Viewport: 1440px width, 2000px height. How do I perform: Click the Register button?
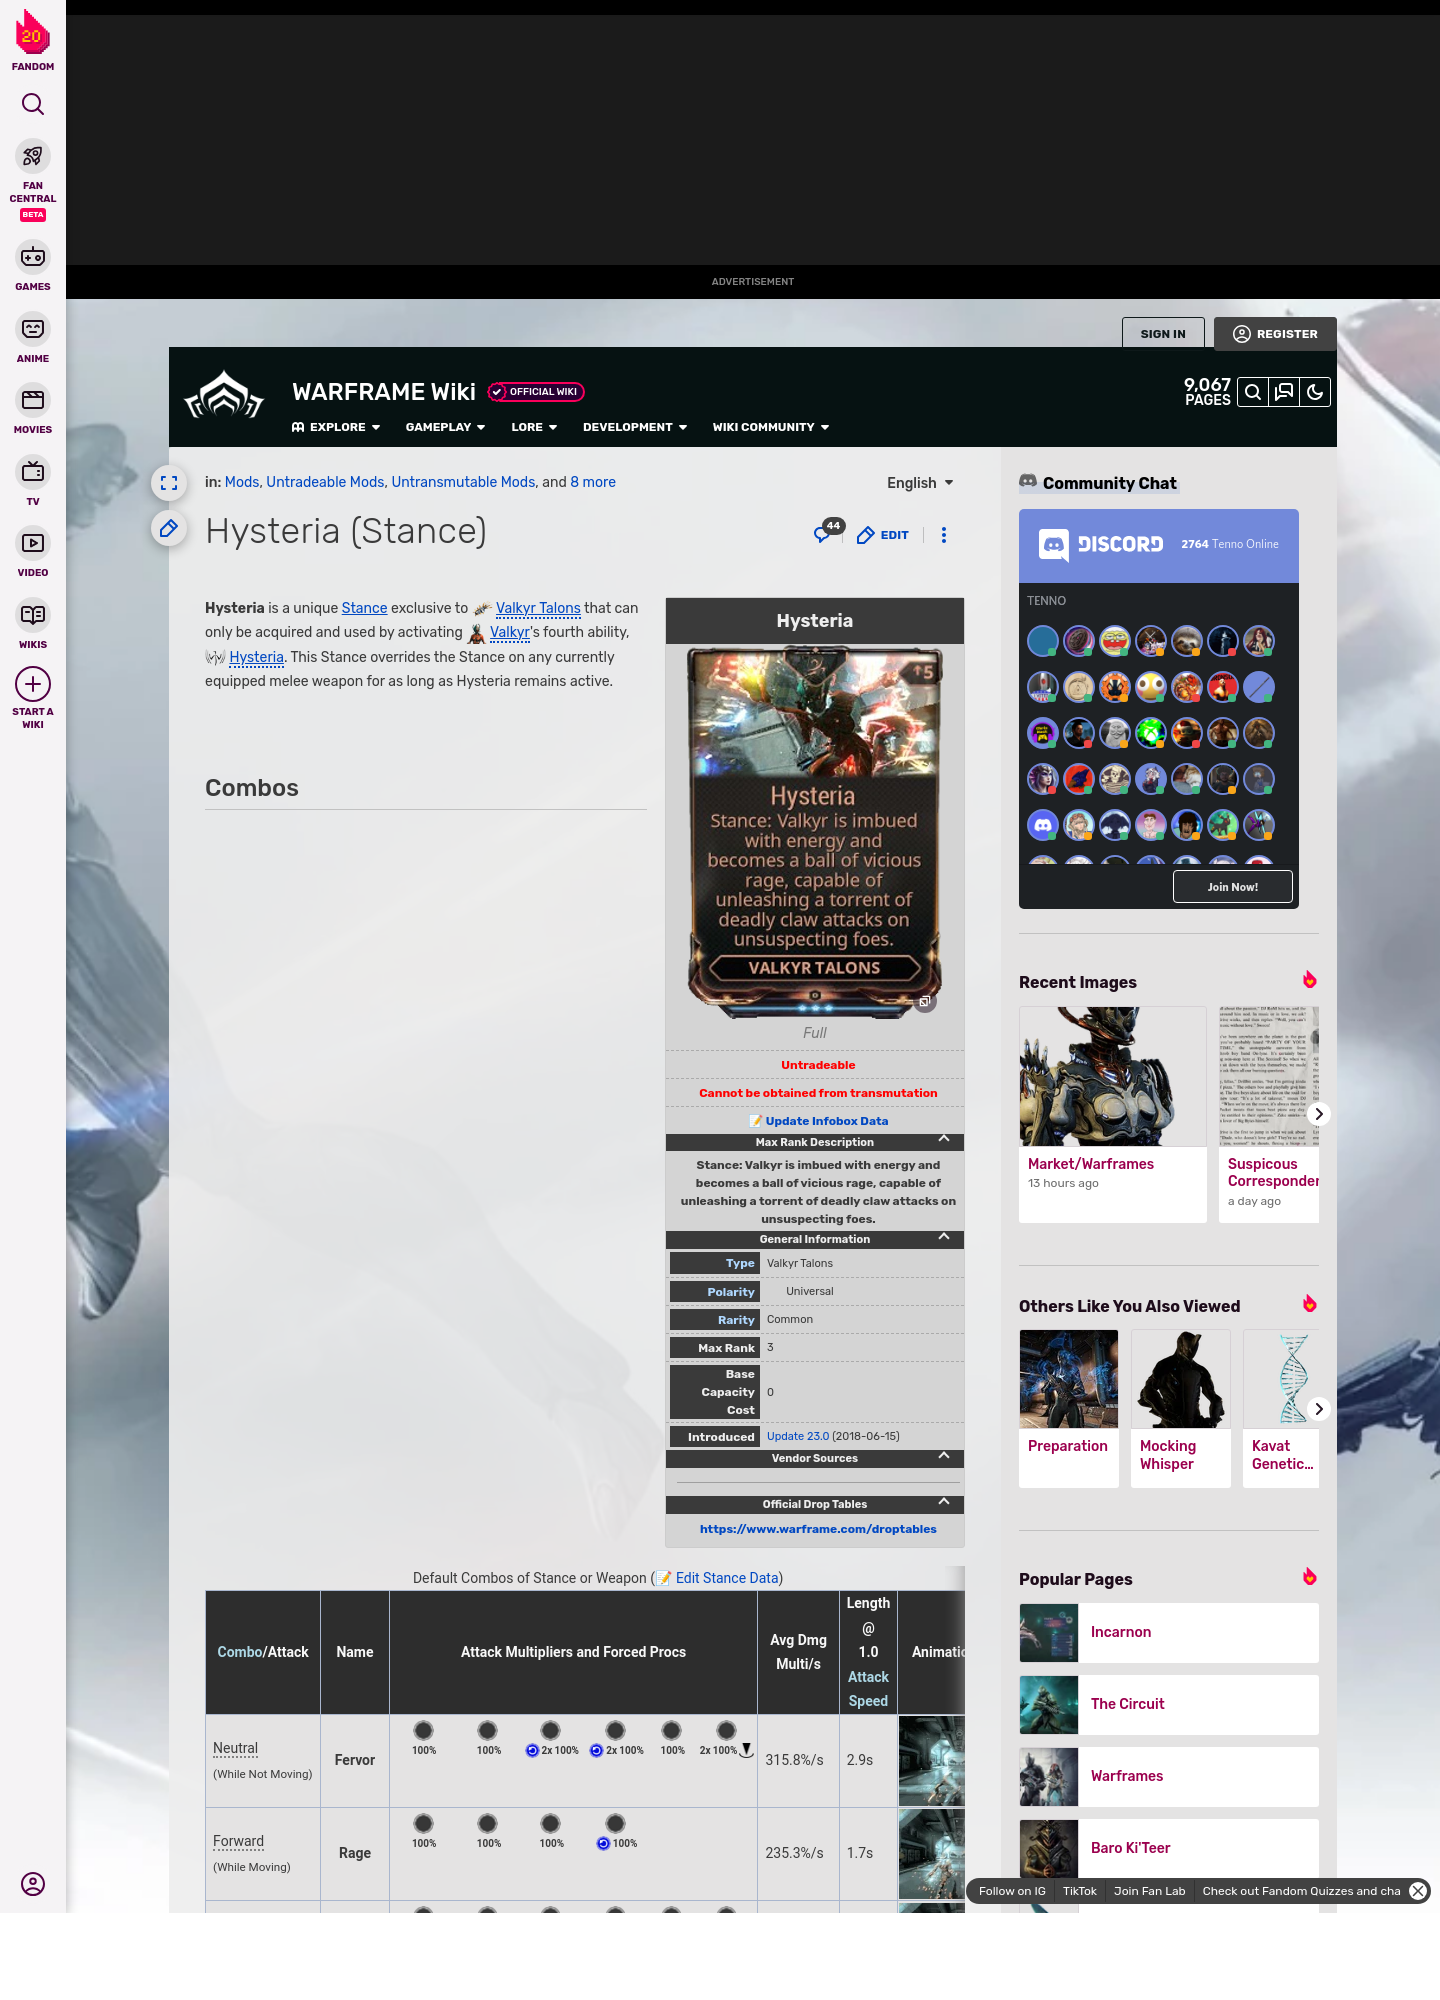[1275, 334]
